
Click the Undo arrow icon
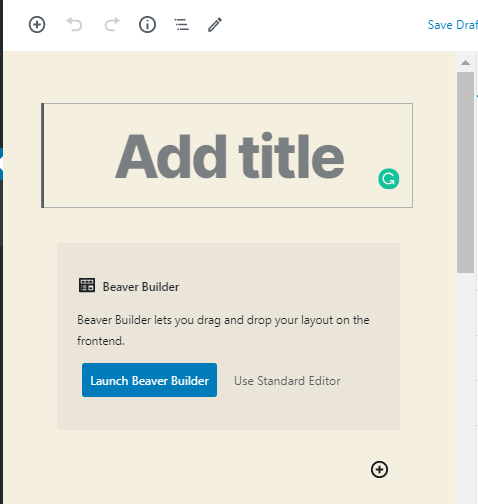pyautogui.click(x=74, y=24)
